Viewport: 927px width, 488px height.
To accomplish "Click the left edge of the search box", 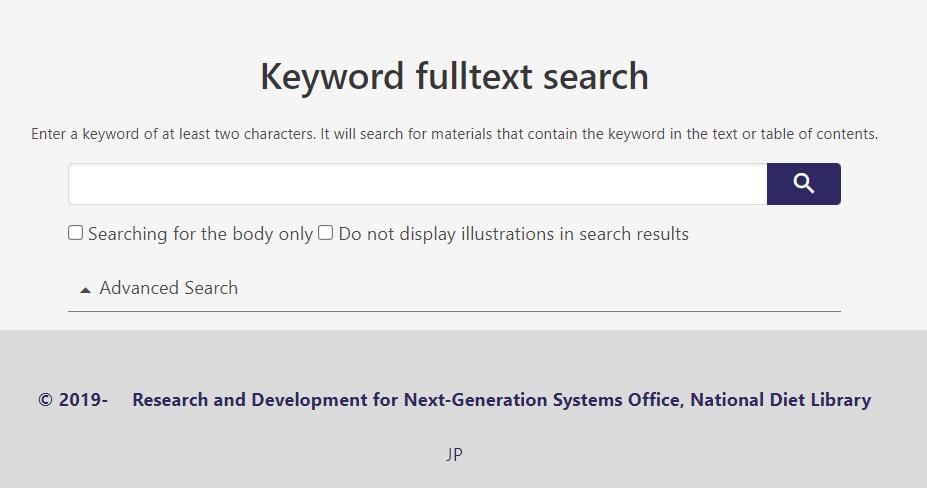I will coord(80,184).
